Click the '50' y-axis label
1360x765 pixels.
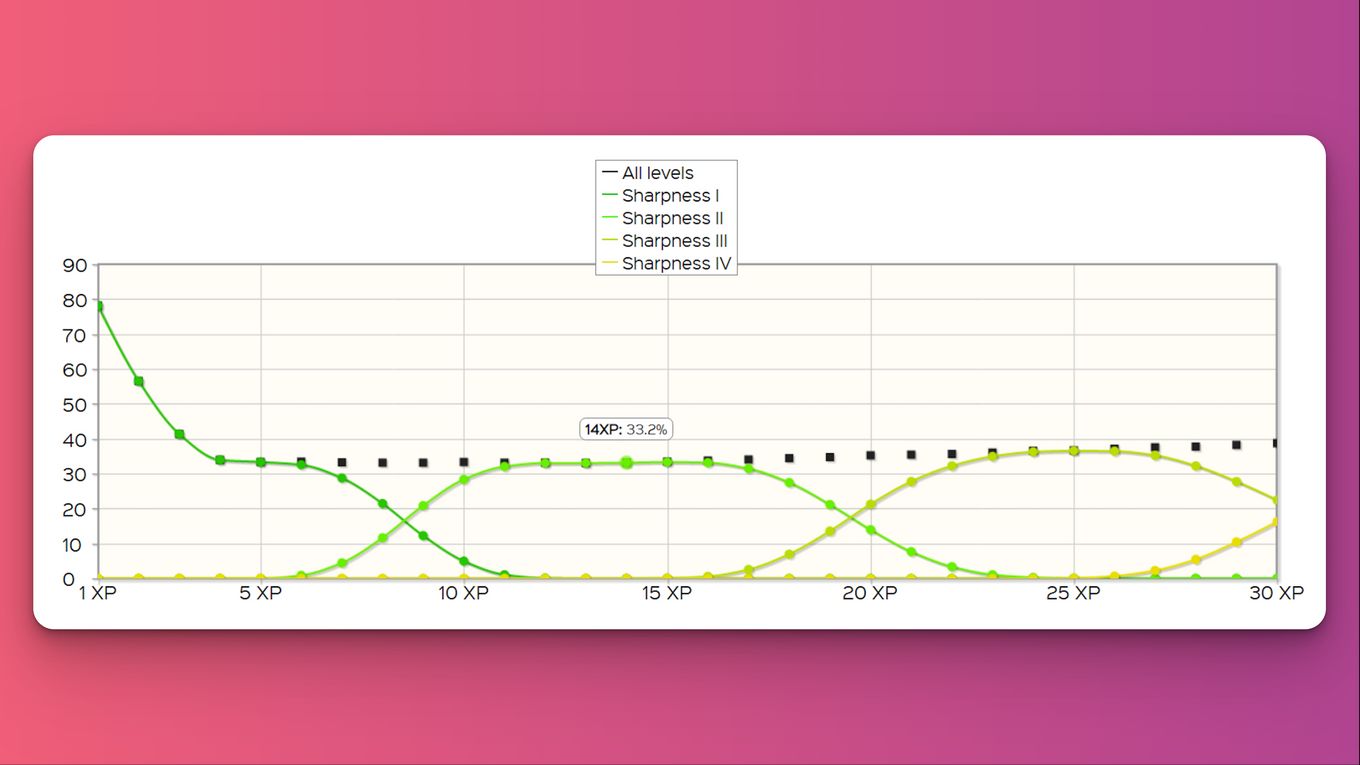75,405
